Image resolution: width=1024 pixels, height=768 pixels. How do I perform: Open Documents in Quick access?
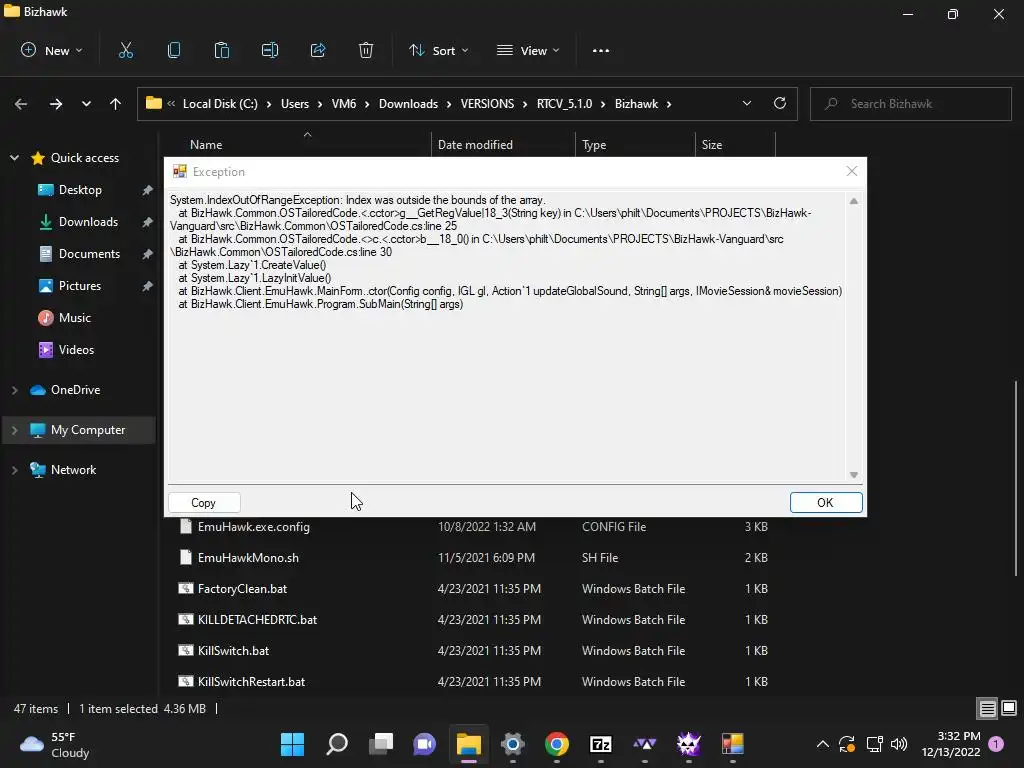pos(89,254)
